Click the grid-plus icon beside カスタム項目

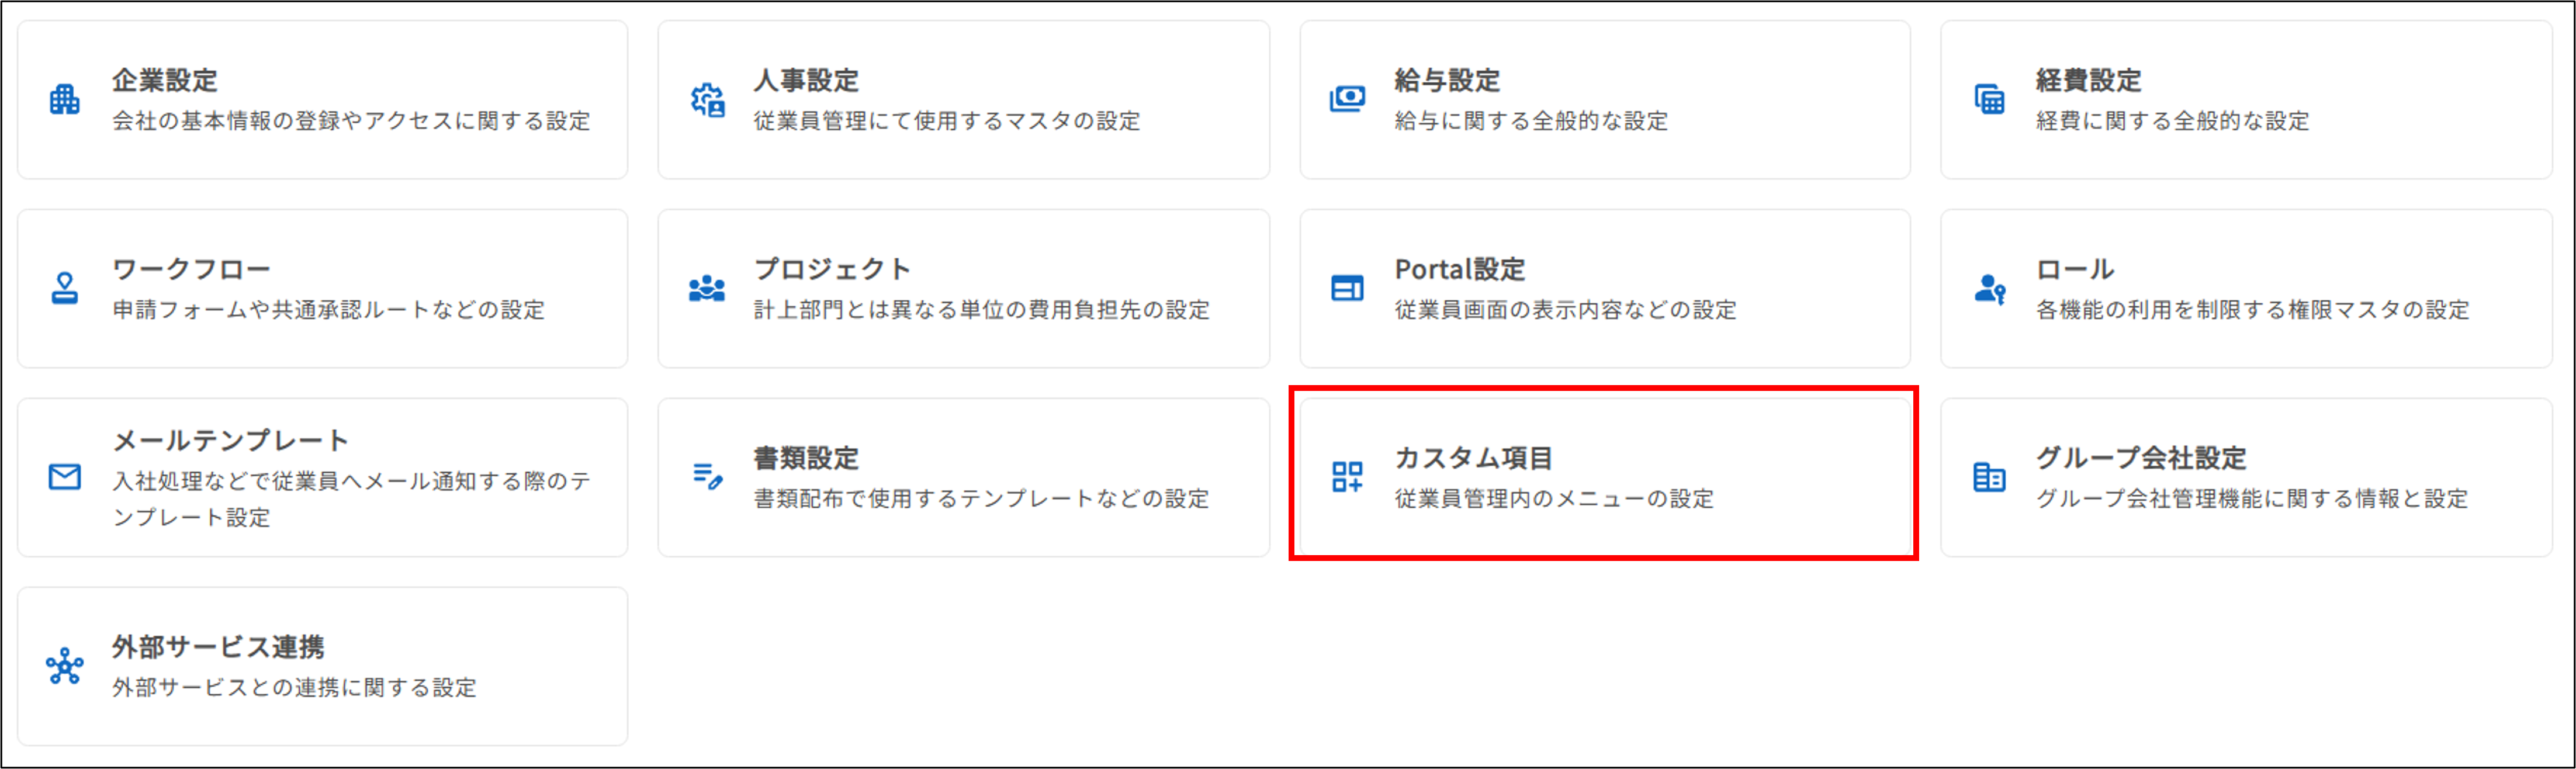pyautogui.click(x=1347, y=477)
